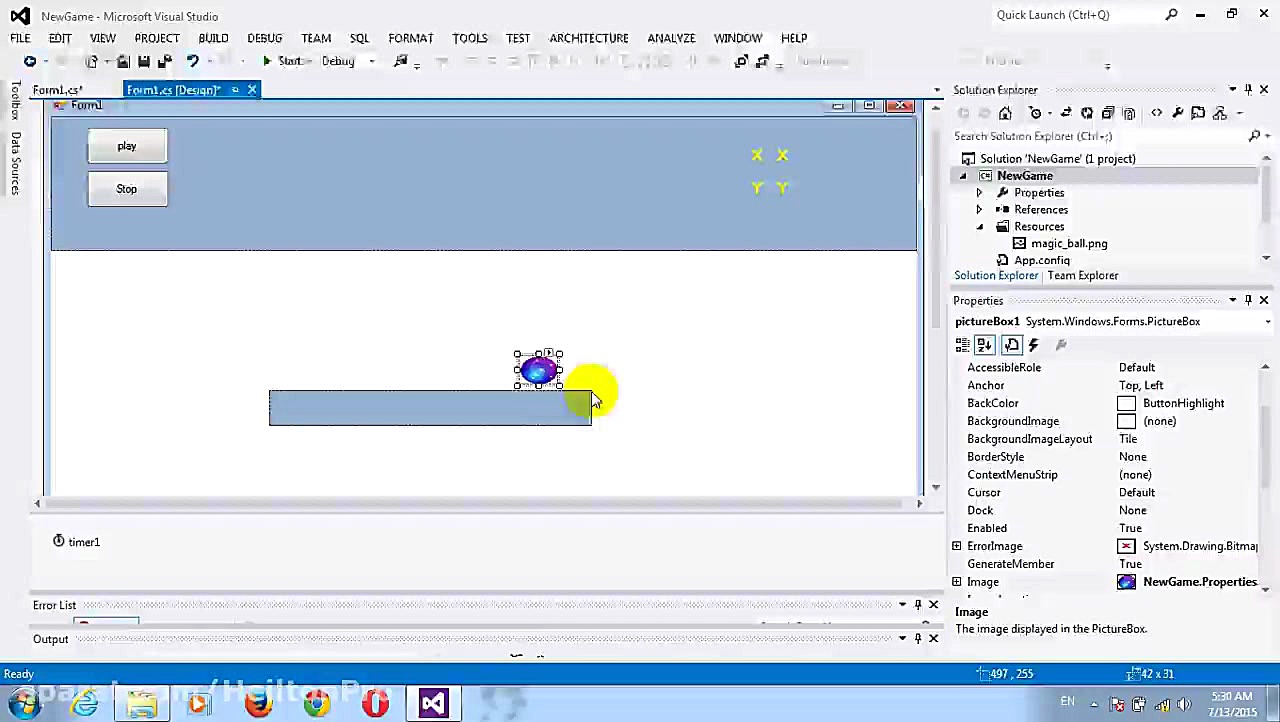Click Pending Changes Filter clock icon in Solution Explorer
1280x722 pixels.
click(1036, 113)
